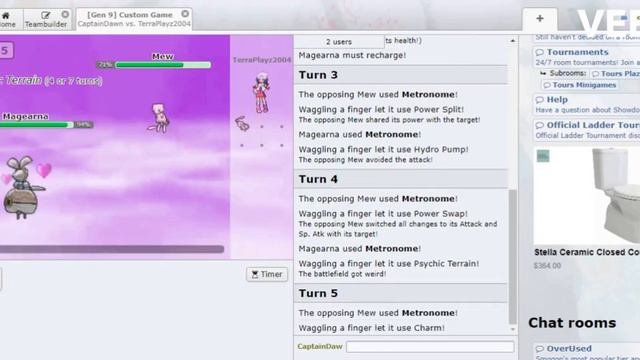This screenshot has width=640, height=360.
Task: Click the Timer button
Action: 267,274
